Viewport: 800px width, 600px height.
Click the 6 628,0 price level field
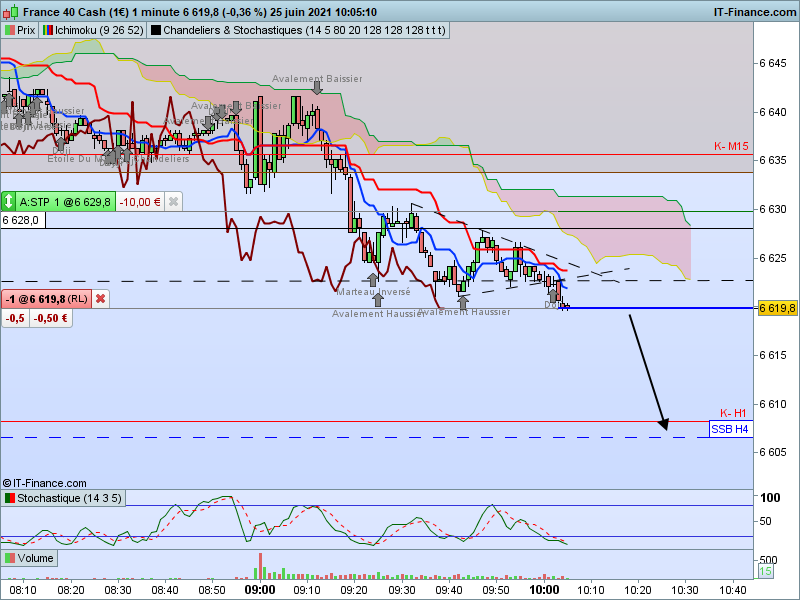[x=23, y=220]
